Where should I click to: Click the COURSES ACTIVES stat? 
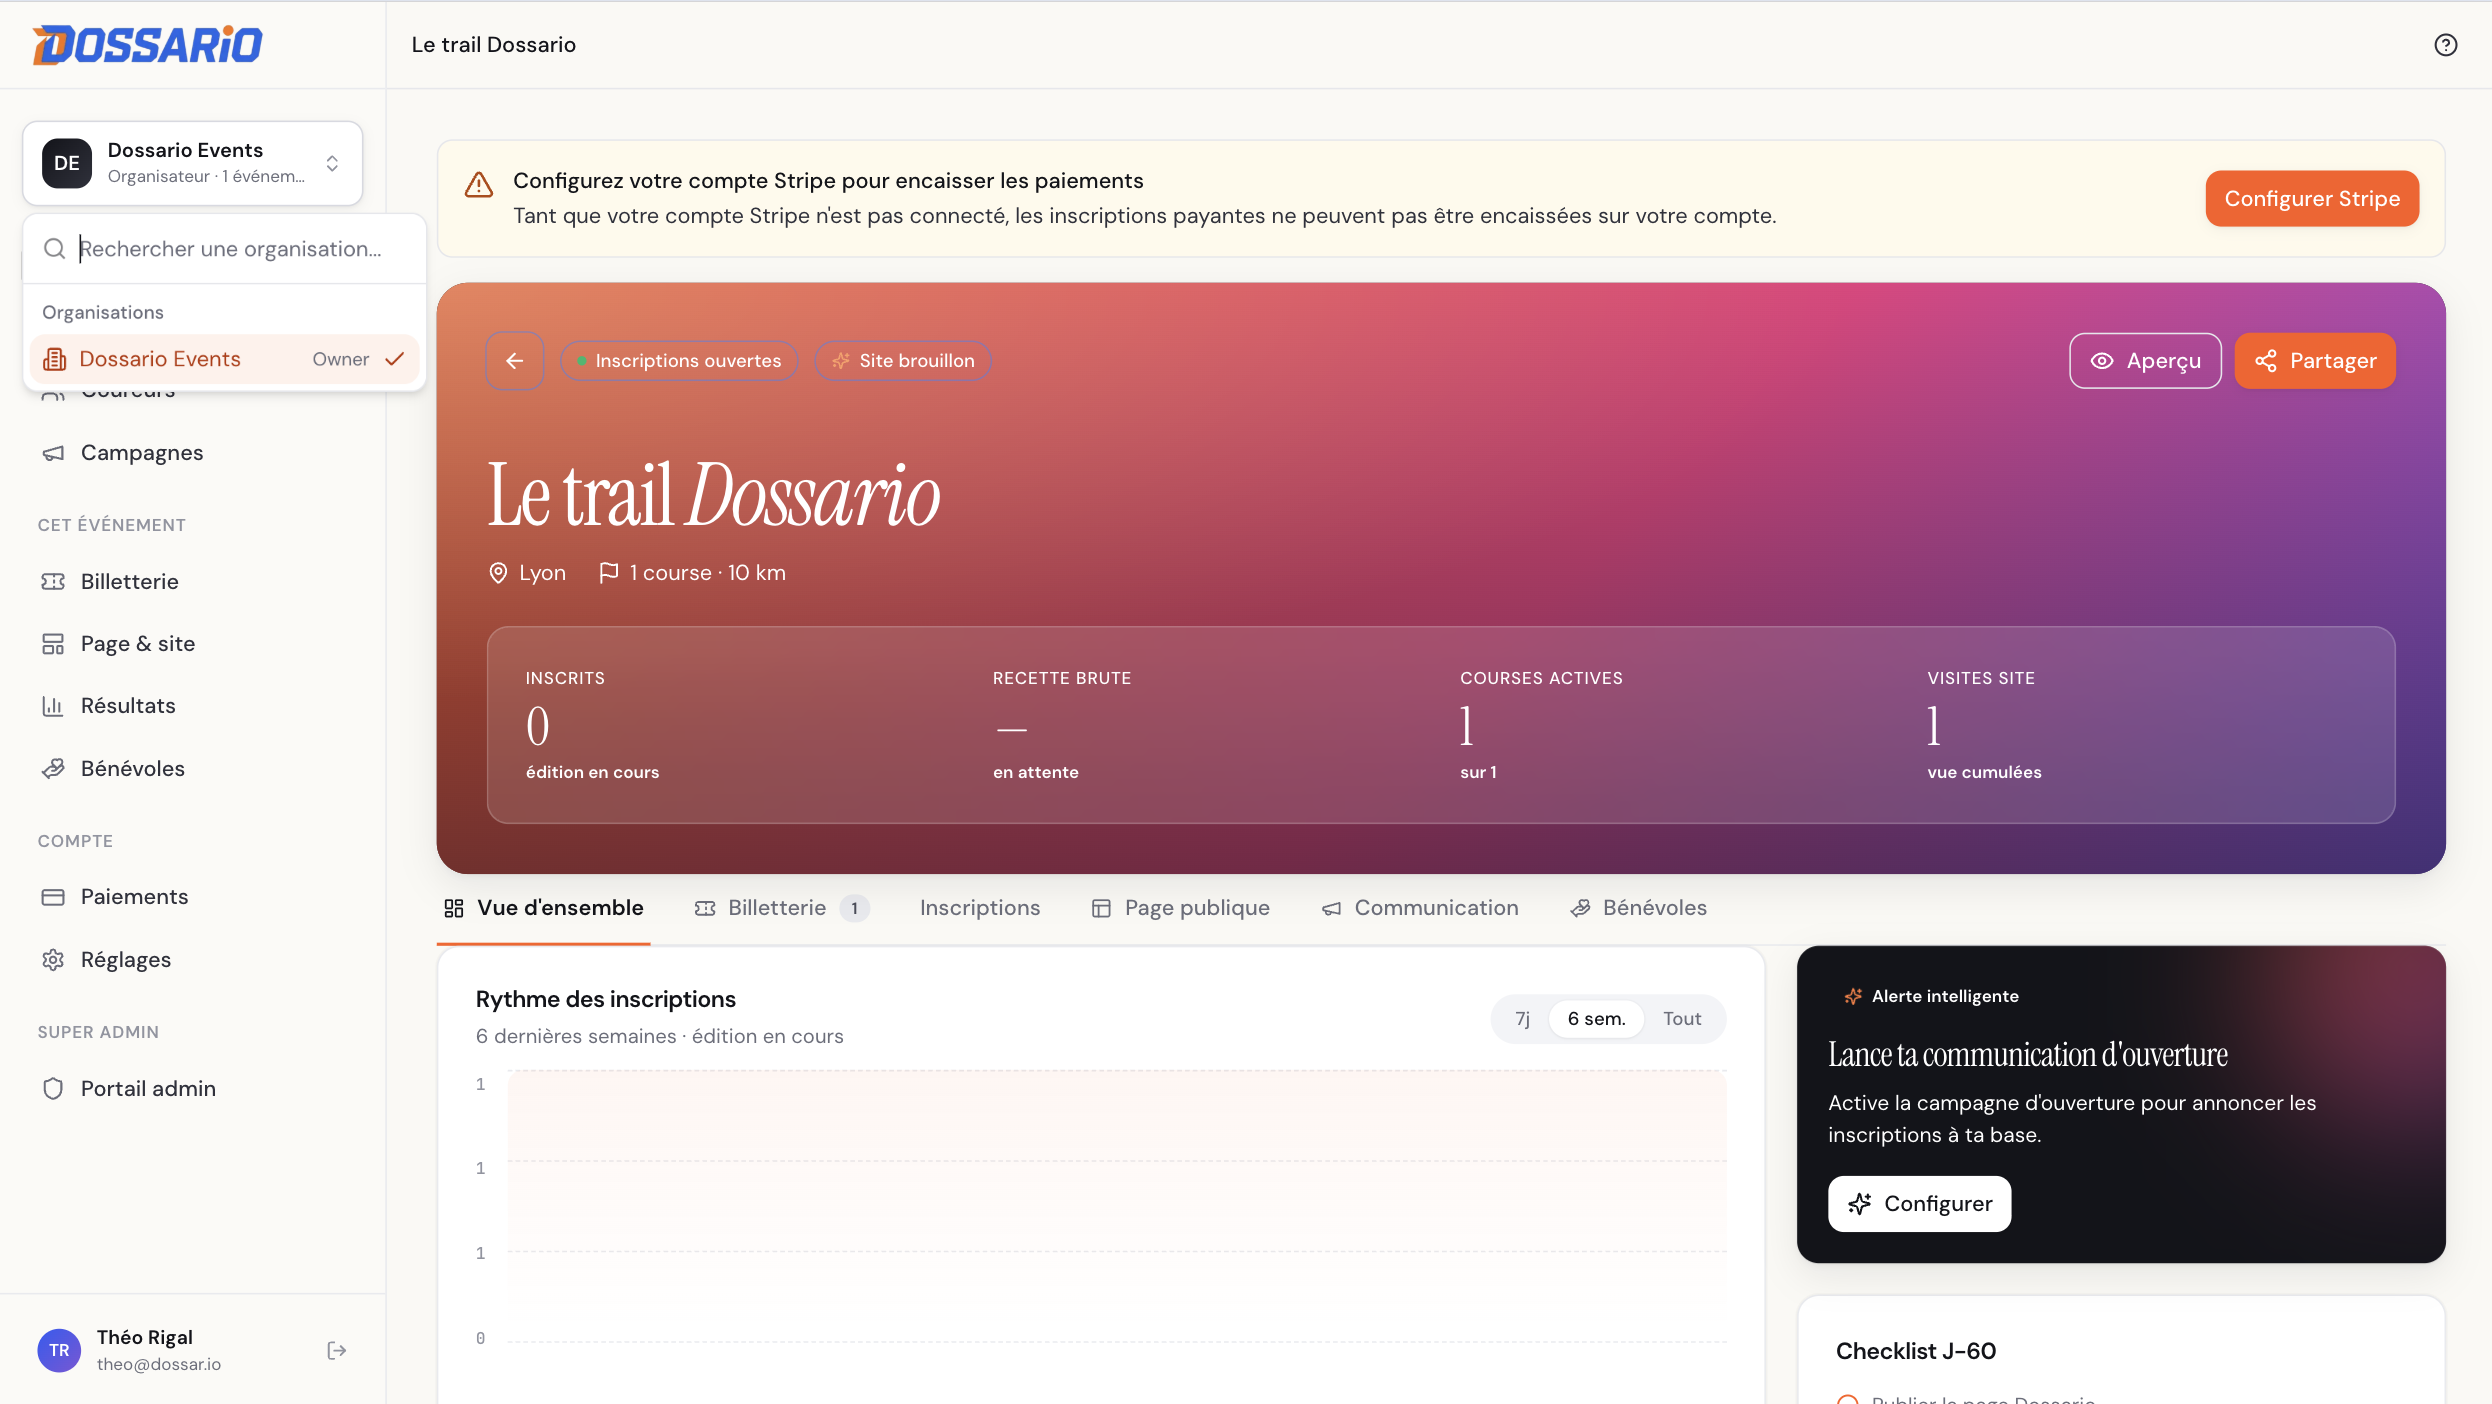click(1541, 725)
